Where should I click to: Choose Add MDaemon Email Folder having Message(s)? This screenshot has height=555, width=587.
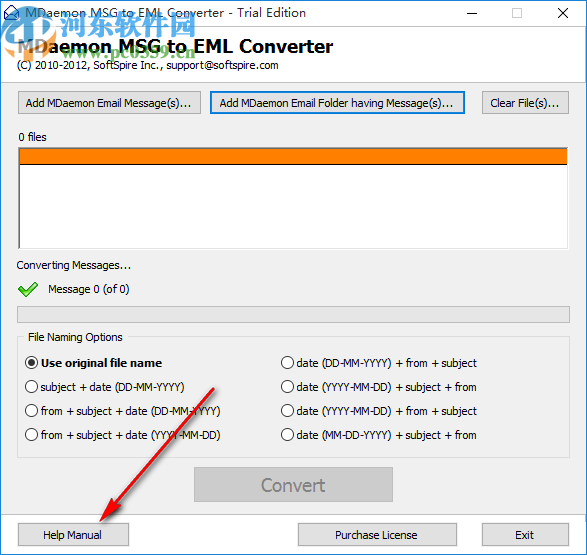click(337, 103)
